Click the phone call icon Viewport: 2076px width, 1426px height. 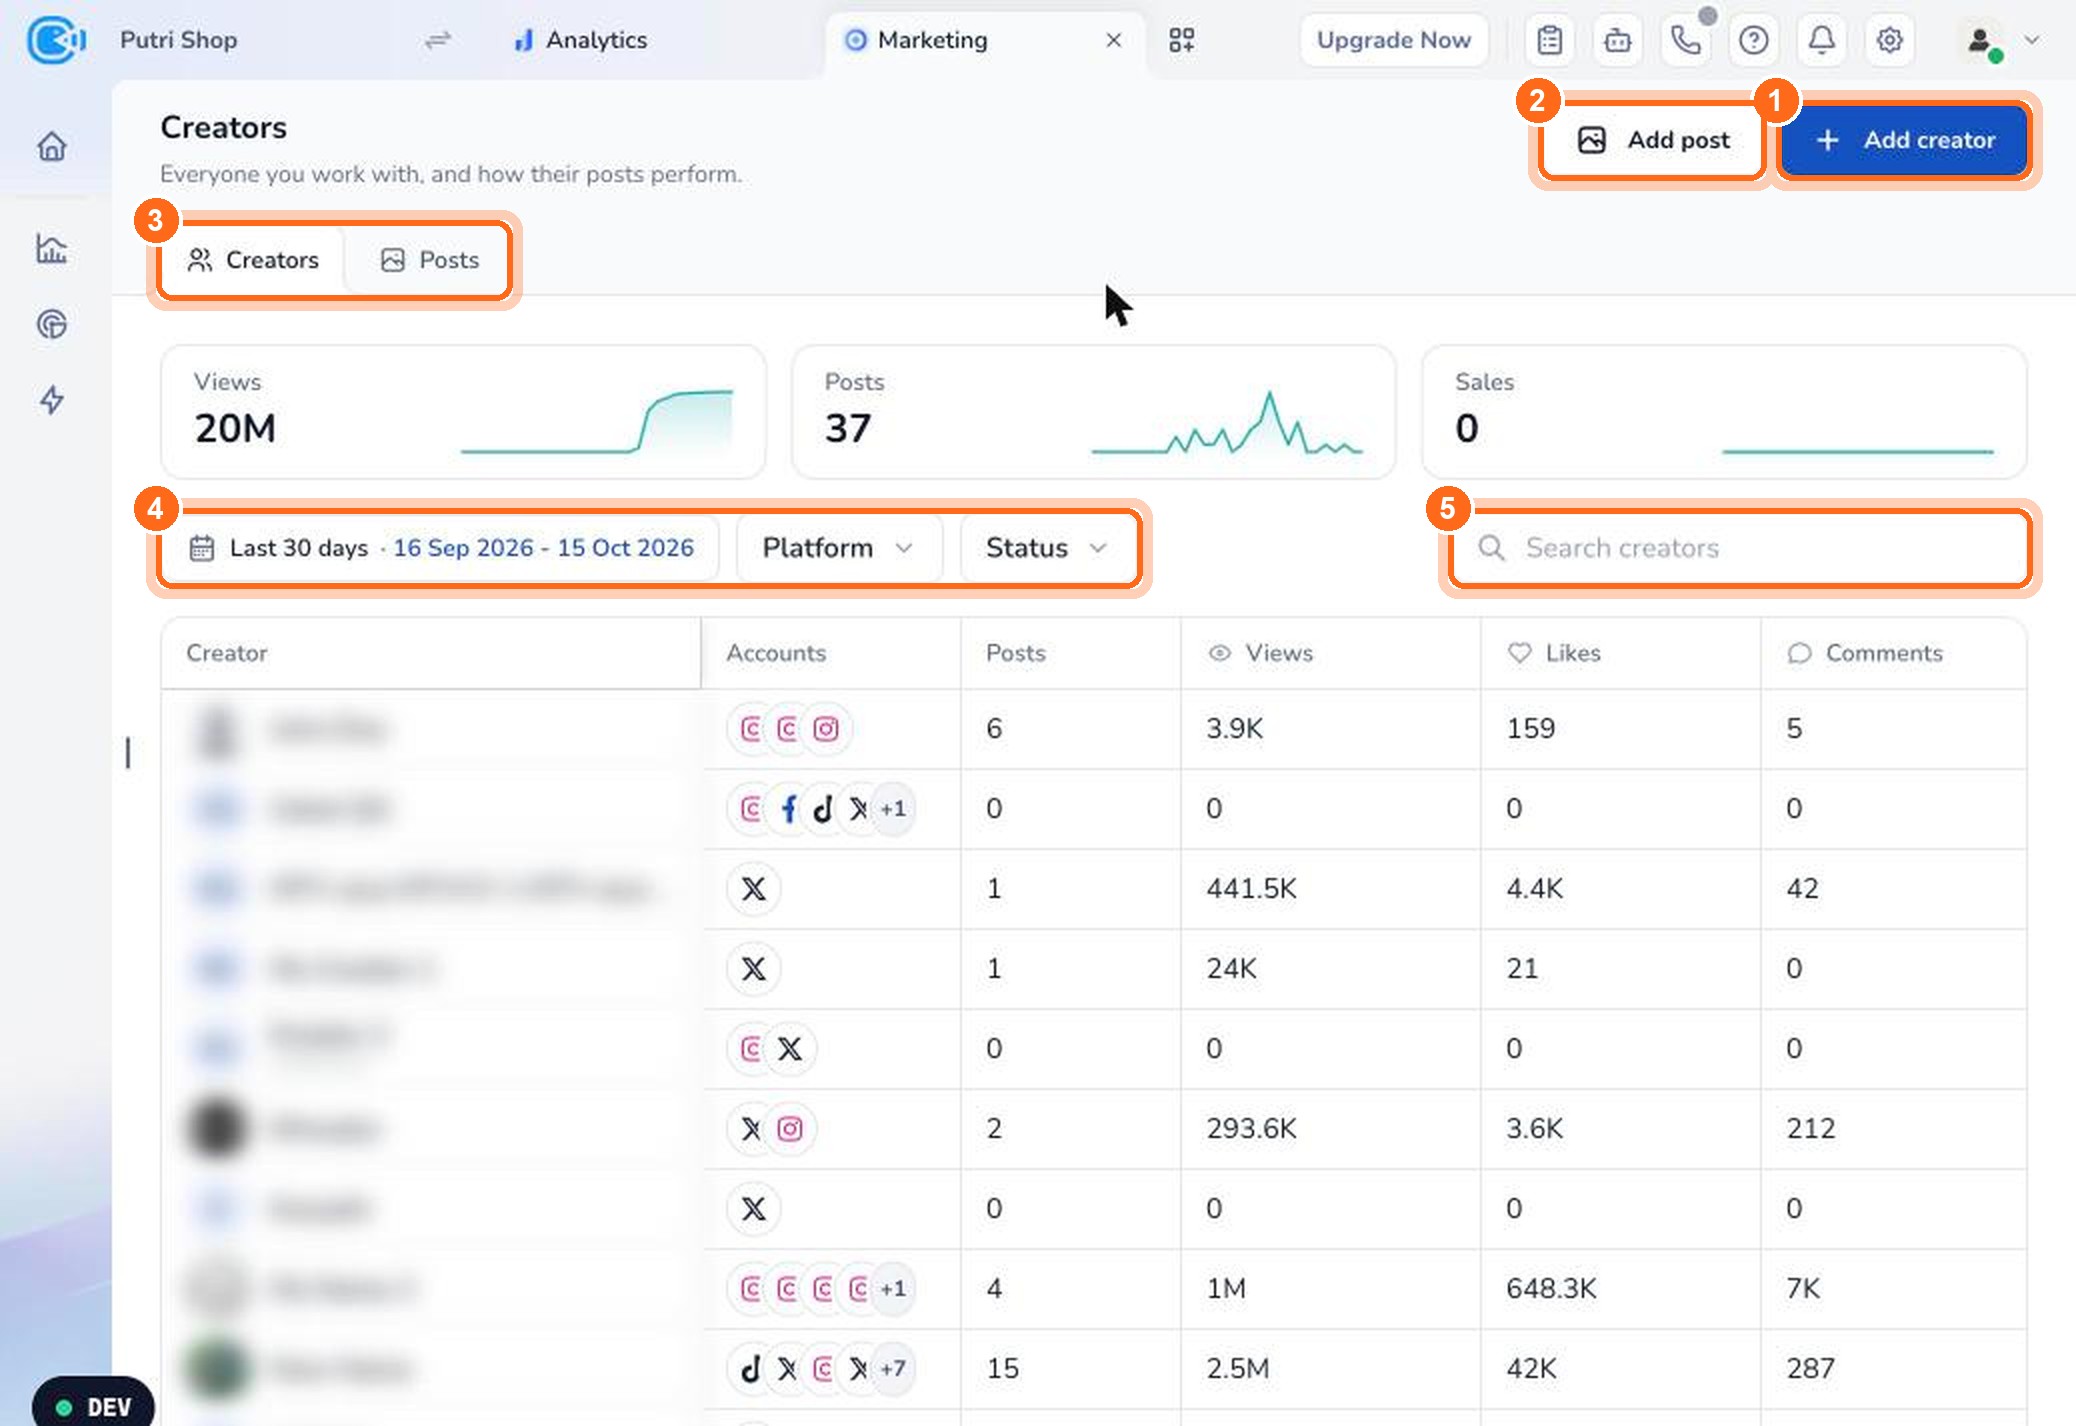[1685, 40]
